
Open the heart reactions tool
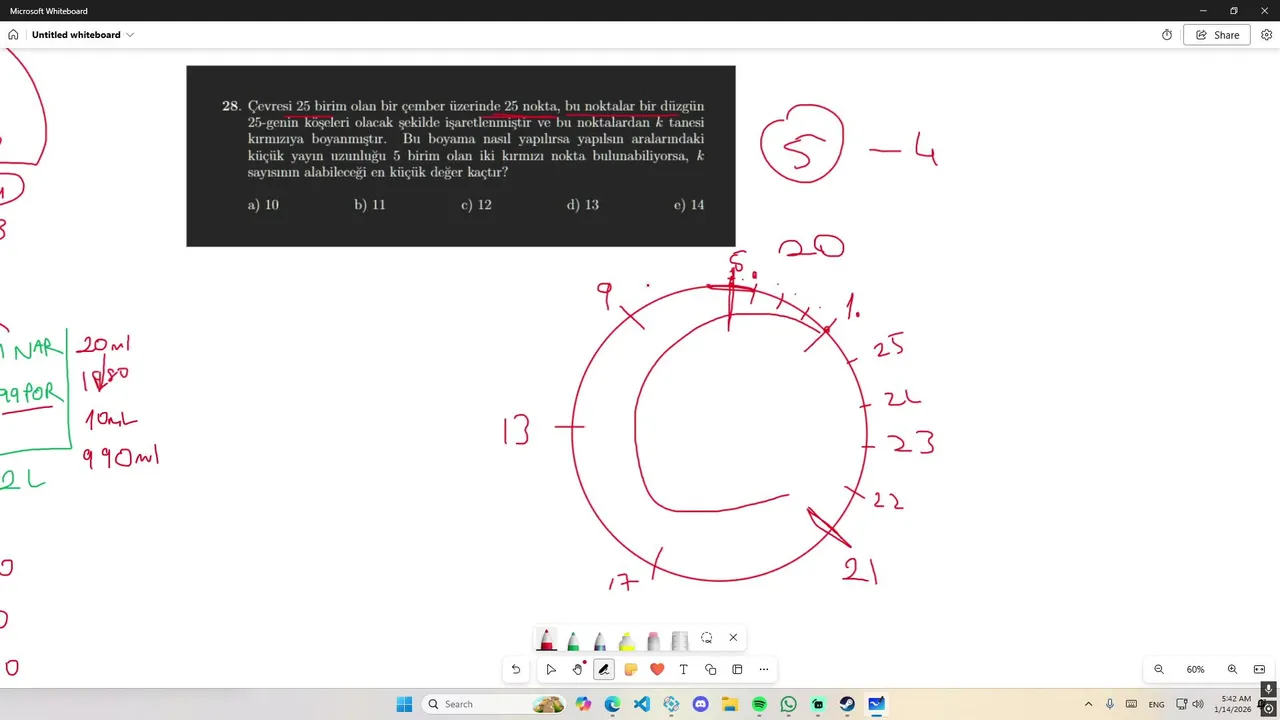click(657, 670)
